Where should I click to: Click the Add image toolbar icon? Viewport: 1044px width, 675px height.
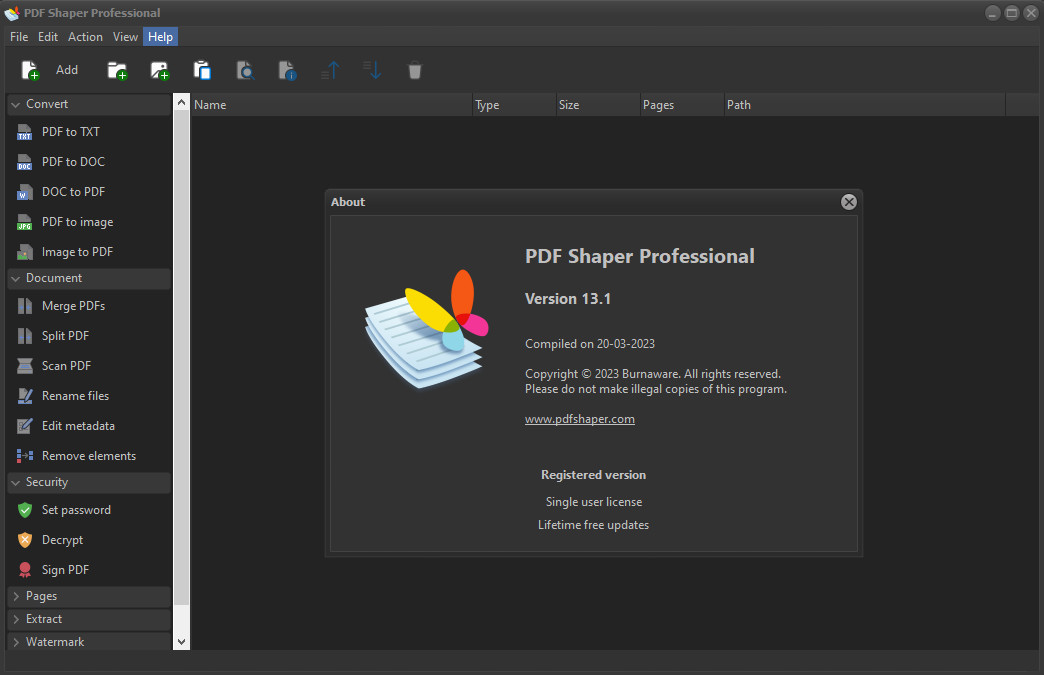click(160, 70)
